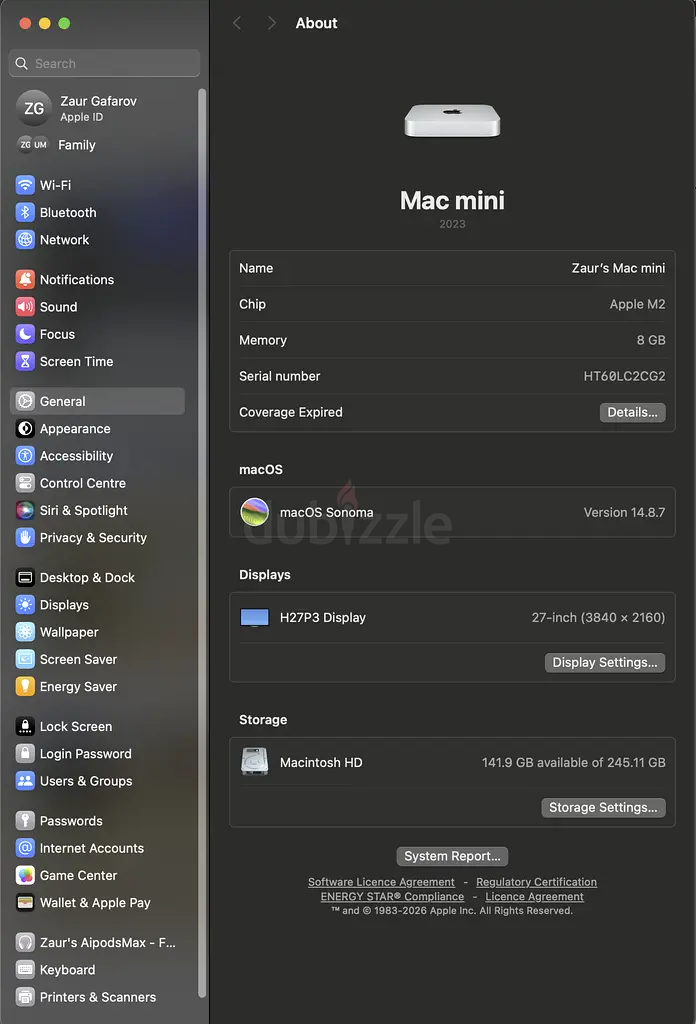
Task: Open ENERGY STAR Compliance link
Action: click(392, 897)
